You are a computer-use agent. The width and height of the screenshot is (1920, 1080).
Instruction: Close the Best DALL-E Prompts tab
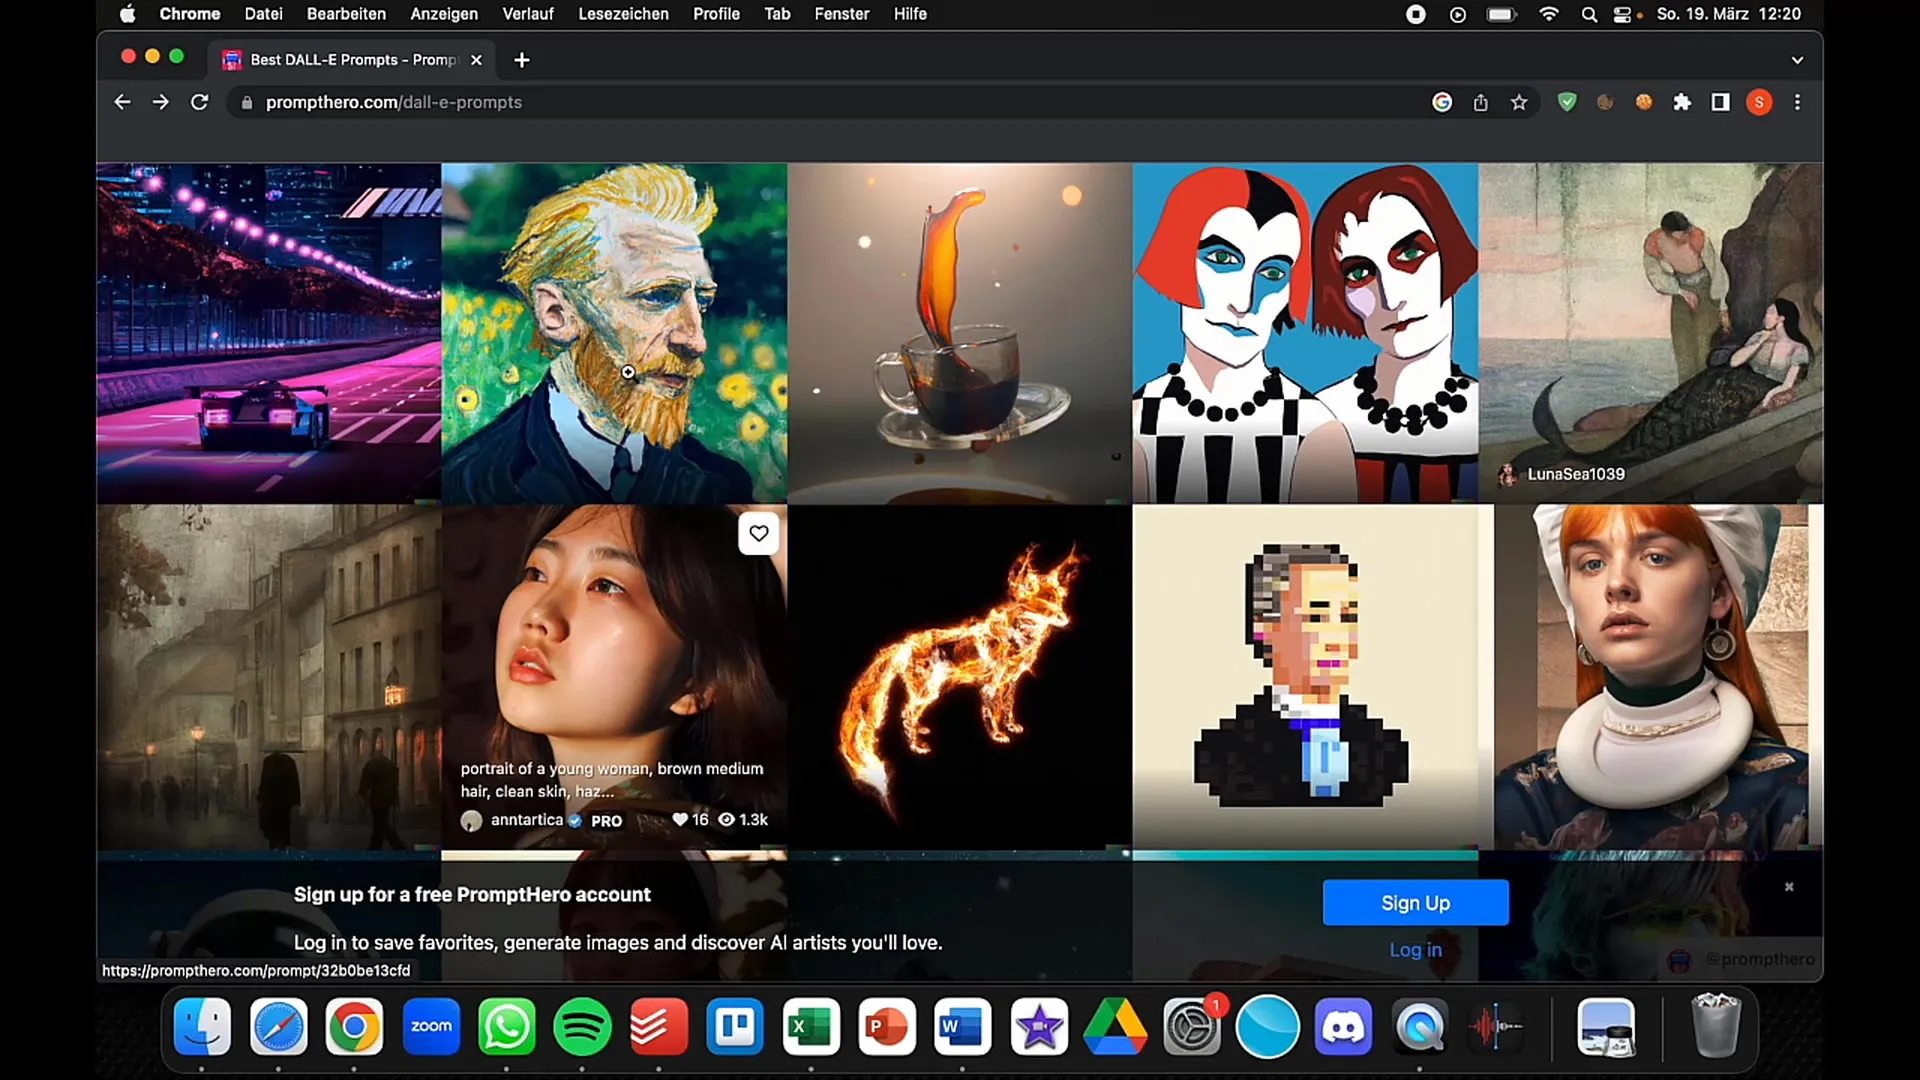(476, 60)
